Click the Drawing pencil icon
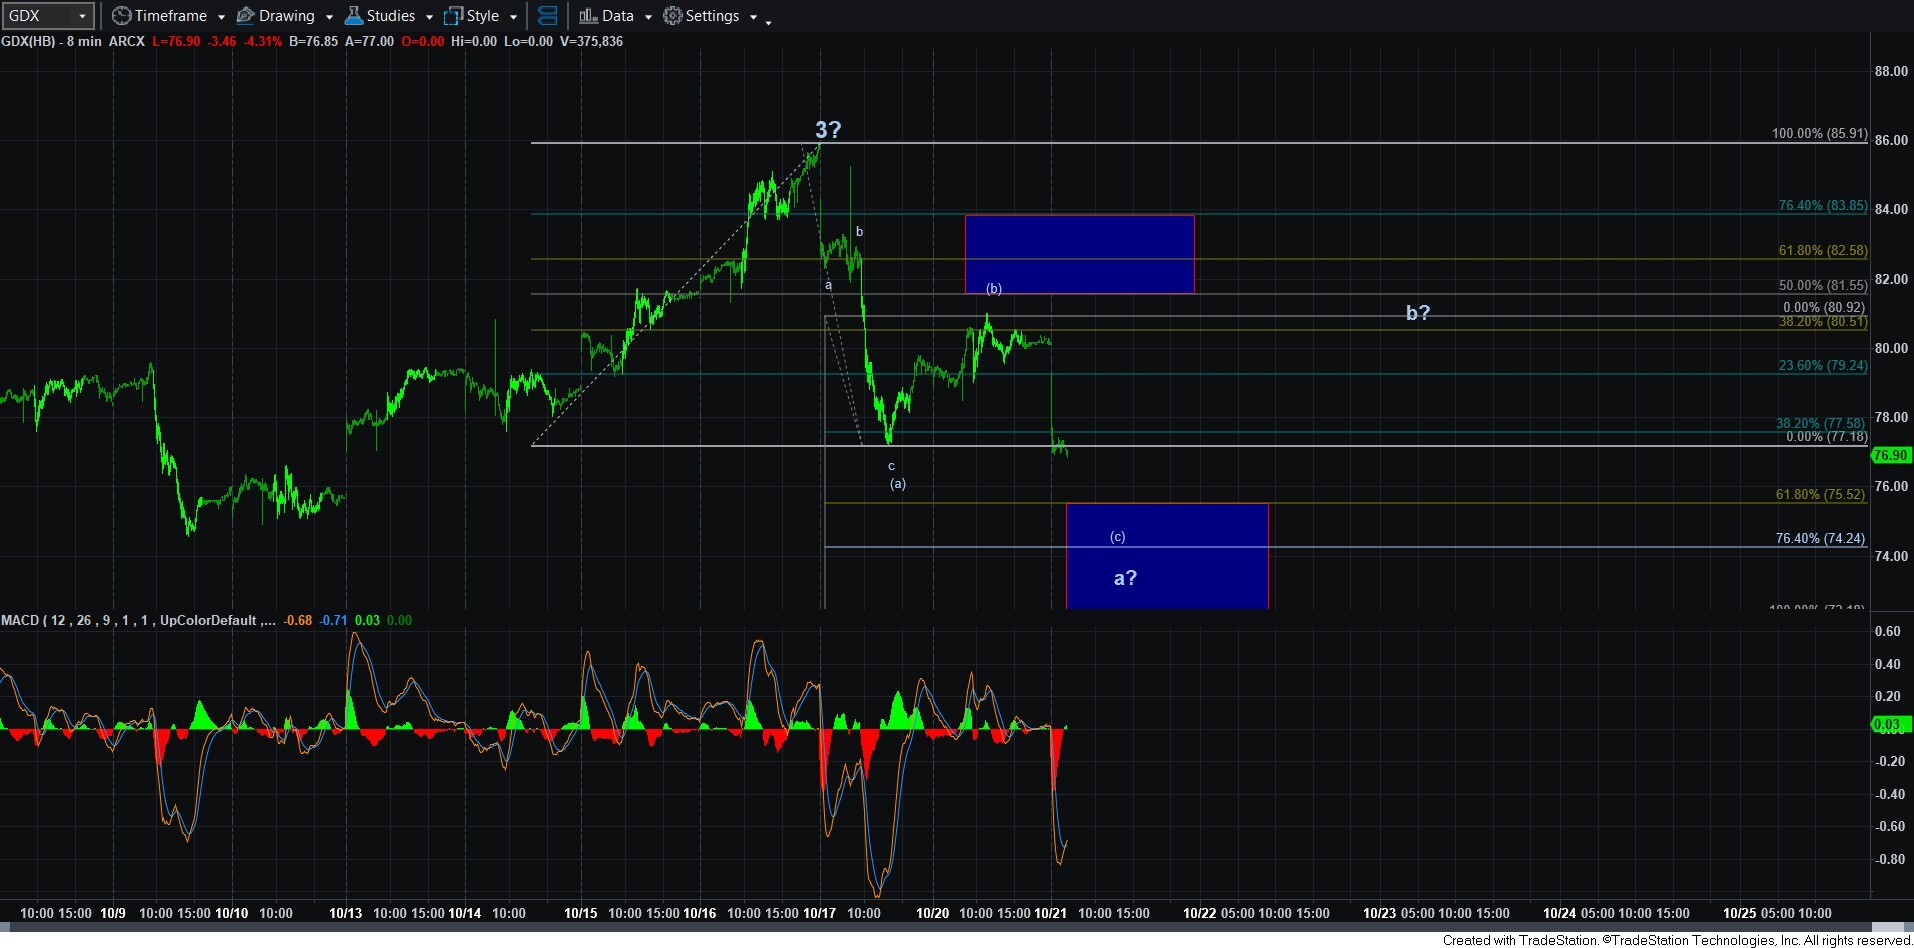Image resolution: width=1914 pixels, height=948 pixels. click(245, 16)
